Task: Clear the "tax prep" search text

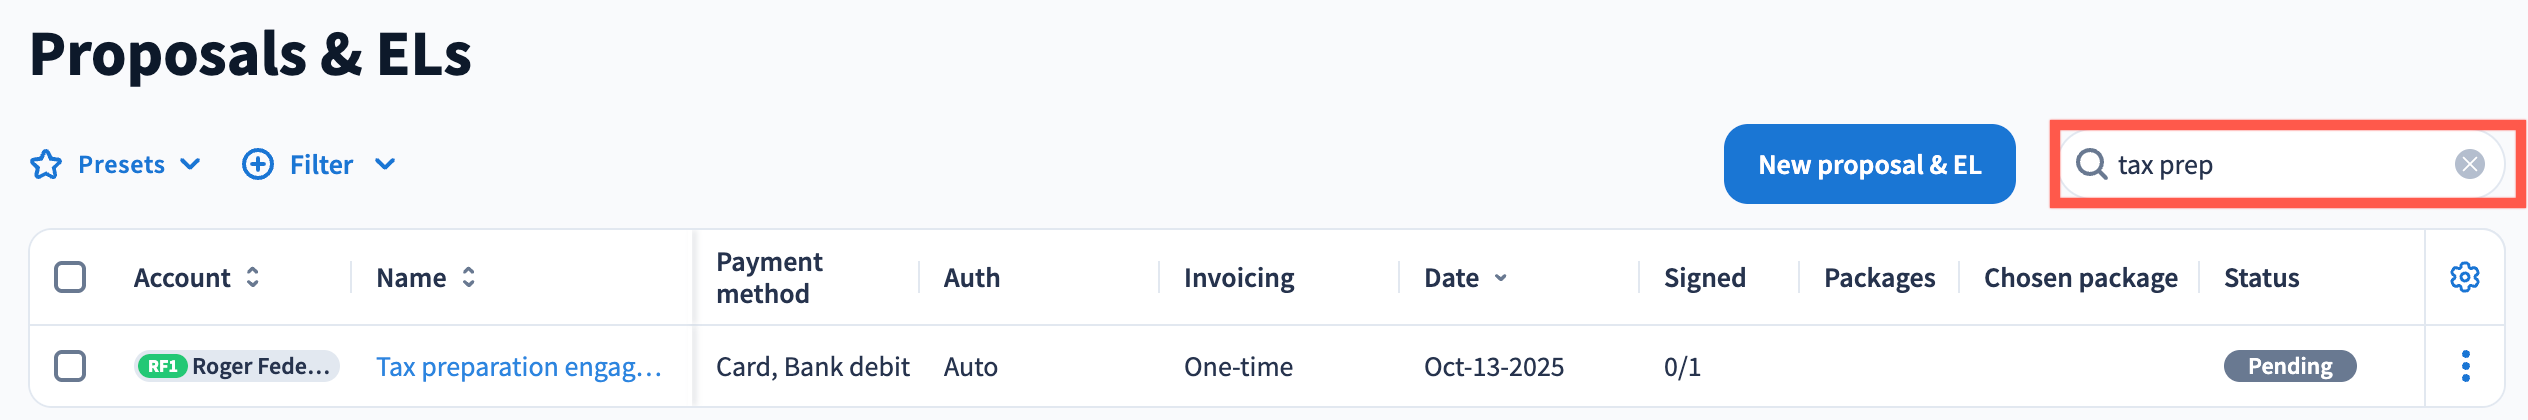Action: tap(2469, 164)
